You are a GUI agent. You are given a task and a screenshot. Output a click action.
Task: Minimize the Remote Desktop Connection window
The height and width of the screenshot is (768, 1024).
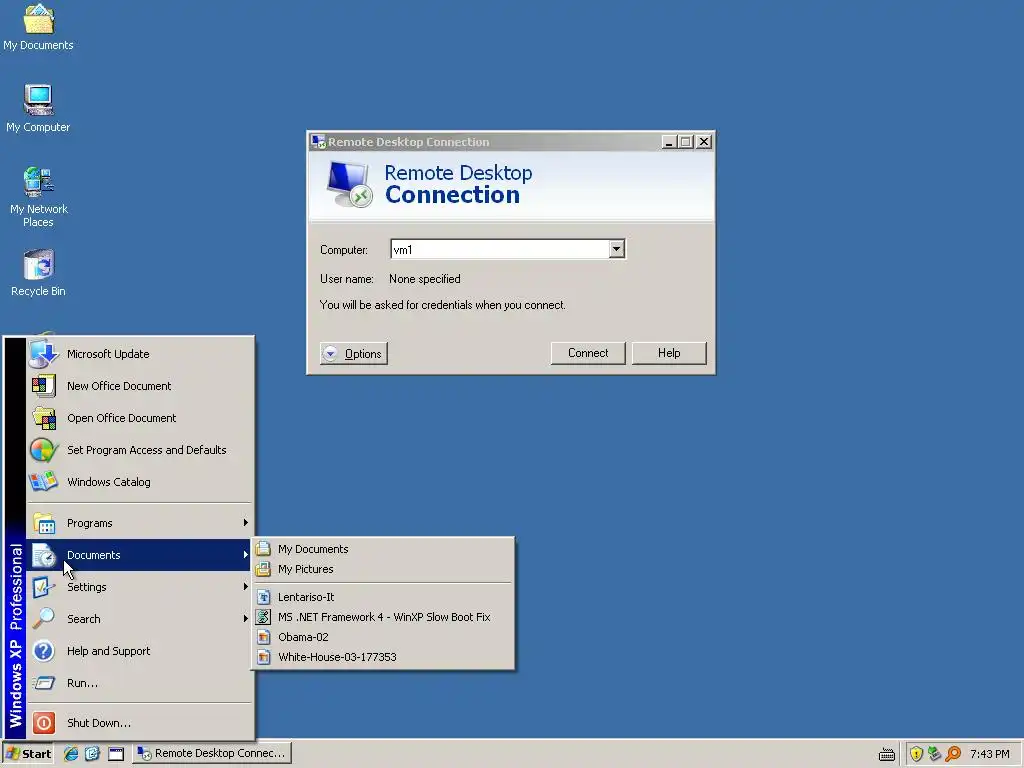click(668, 142)
